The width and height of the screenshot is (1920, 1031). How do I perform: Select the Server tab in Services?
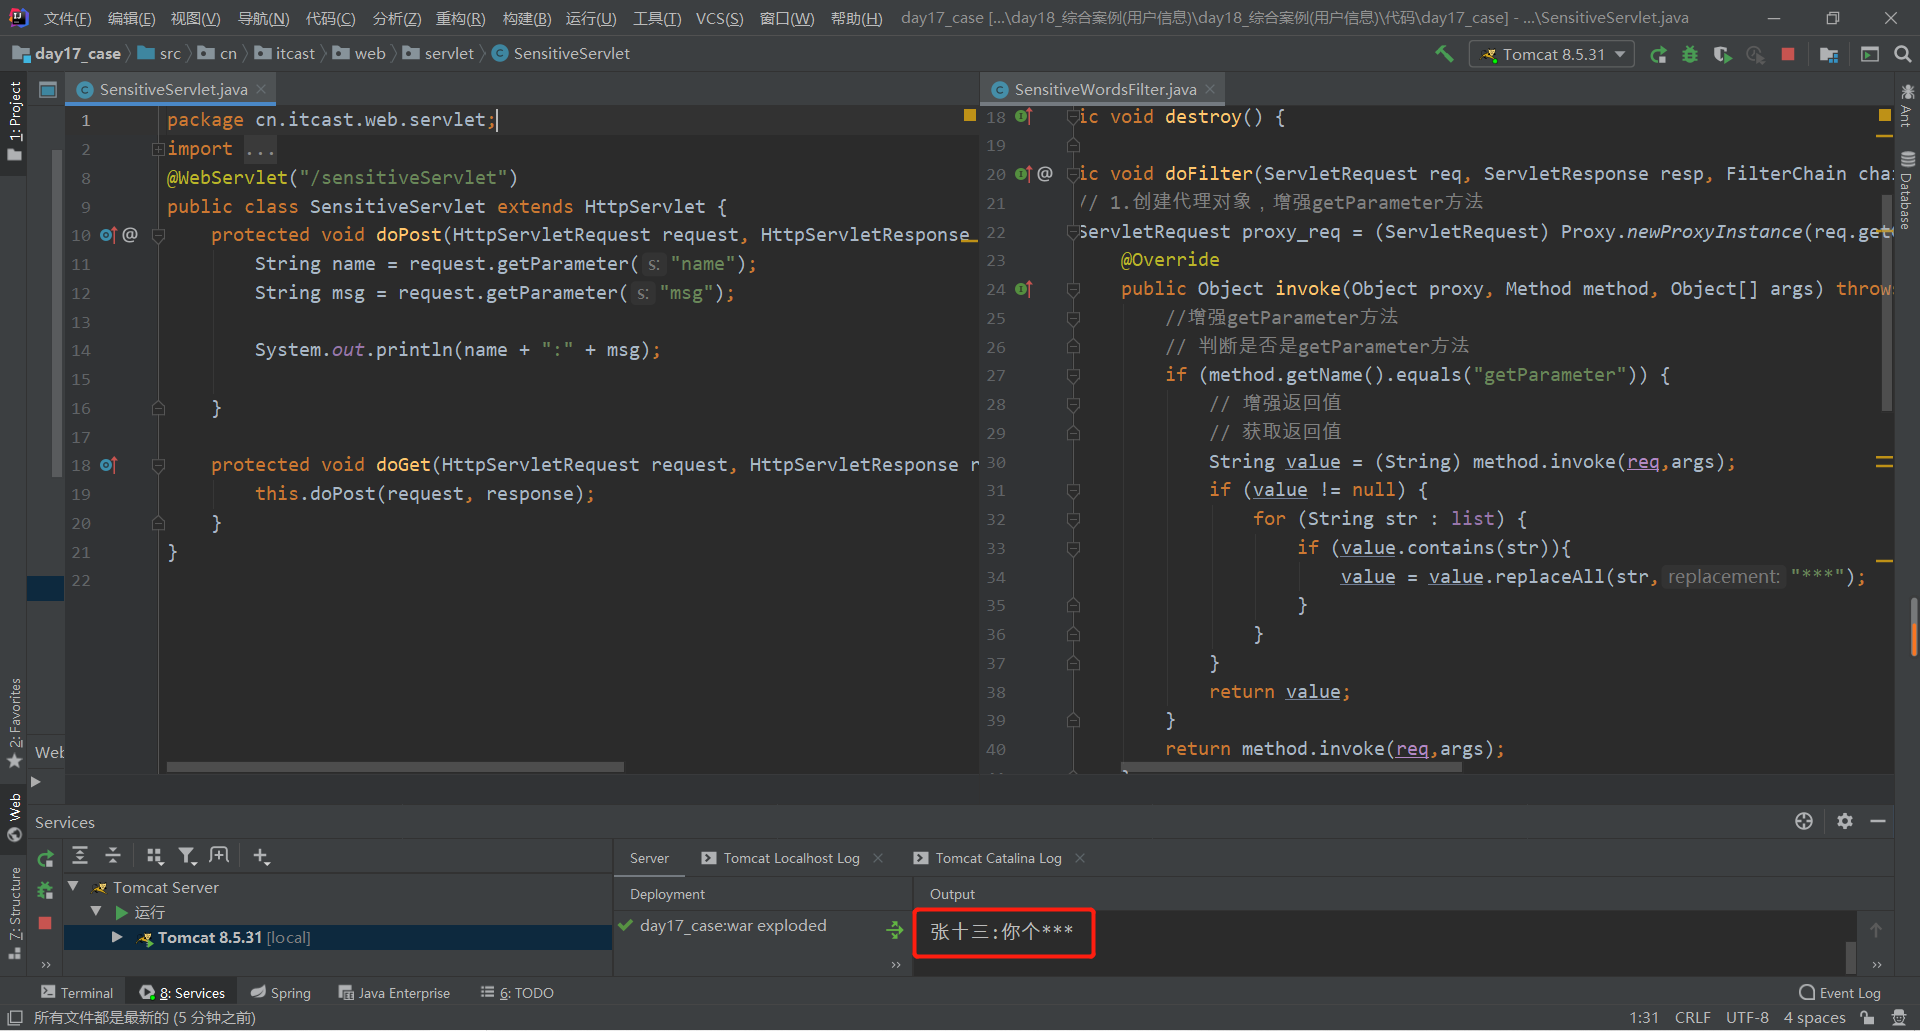[x=649, y=858]
